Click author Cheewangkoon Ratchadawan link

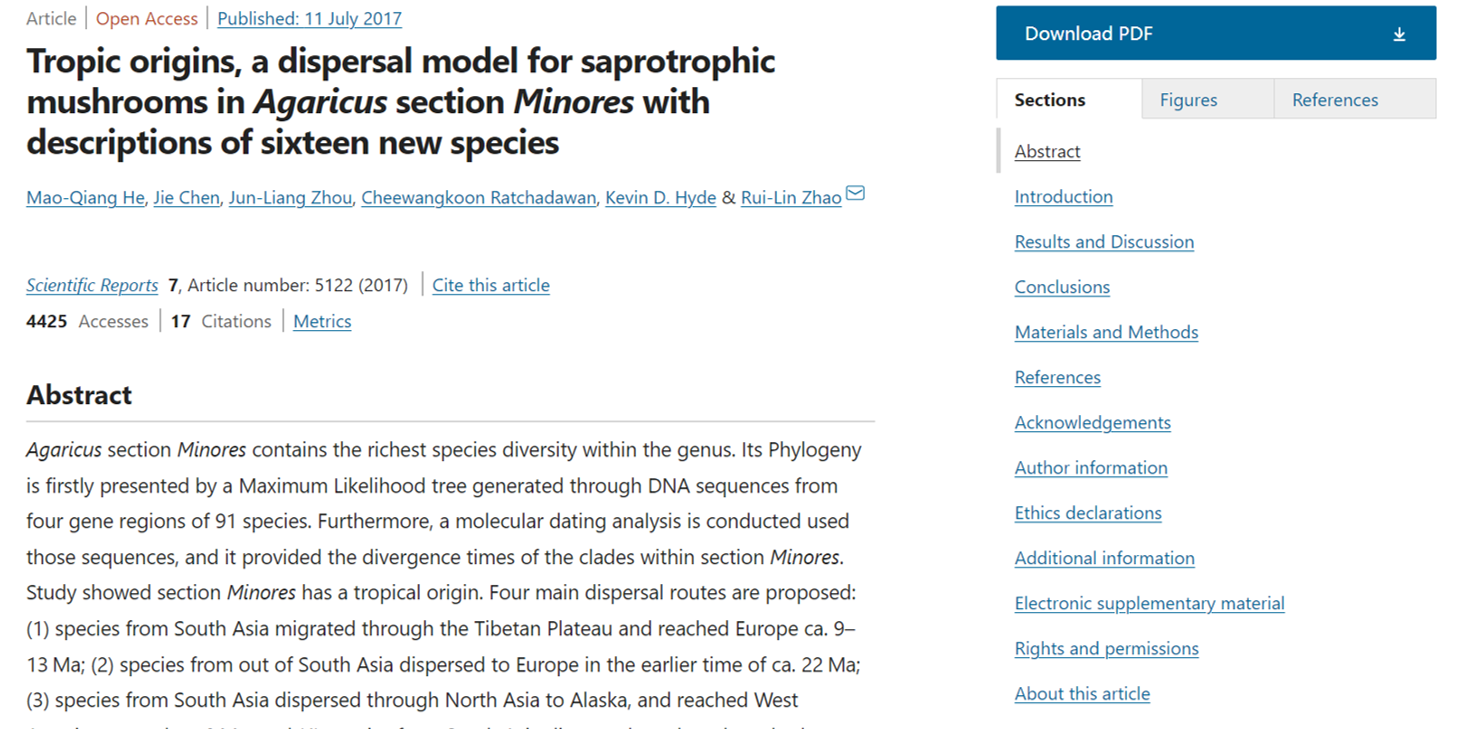point(480,197)
